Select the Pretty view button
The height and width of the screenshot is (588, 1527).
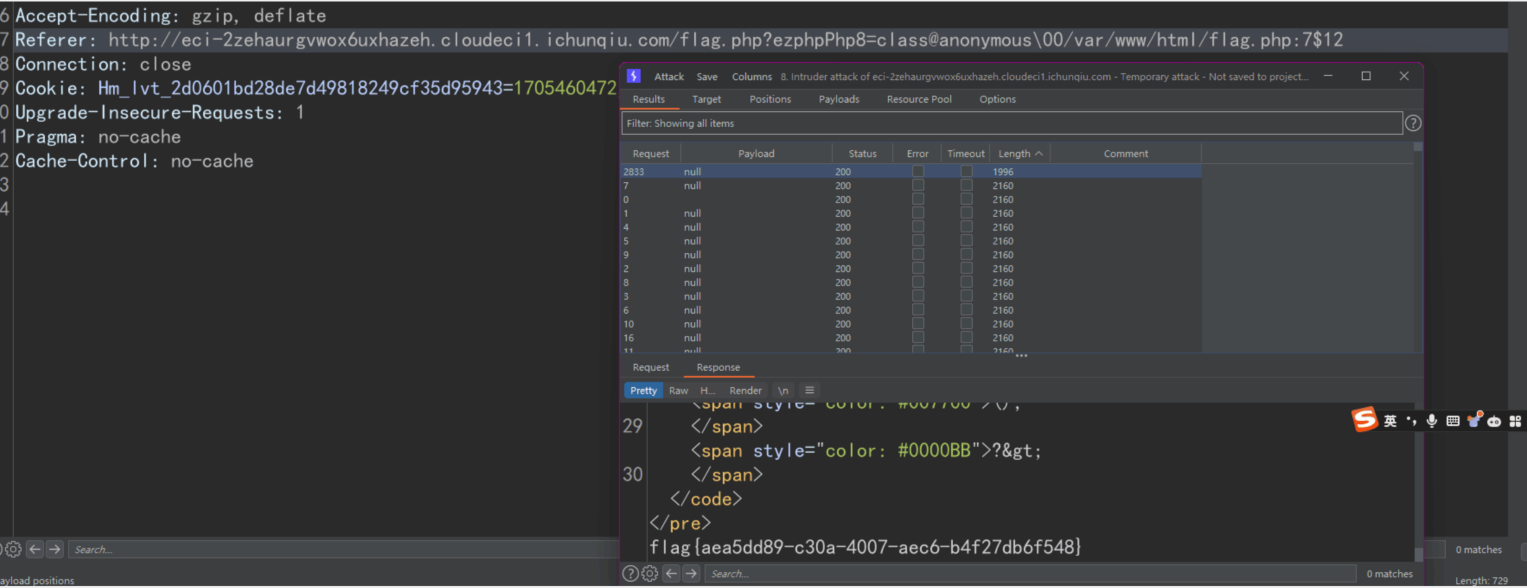[x=644, y=390]
